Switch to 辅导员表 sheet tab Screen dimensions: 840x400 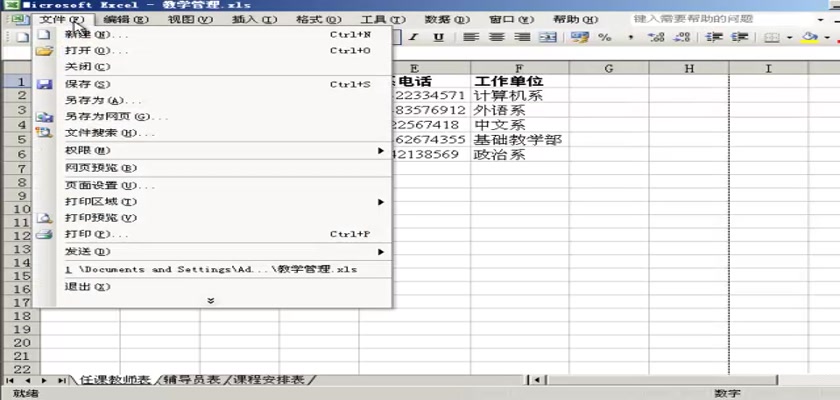coord(192,380)
